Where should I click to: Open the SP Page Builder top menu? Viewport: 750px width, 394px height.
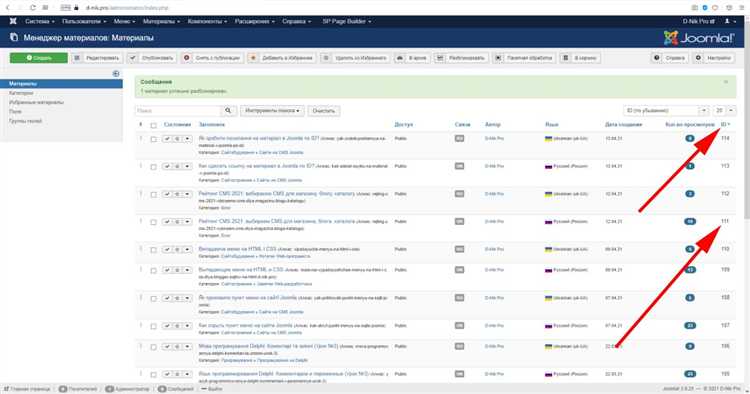click(x=347, y=21)
